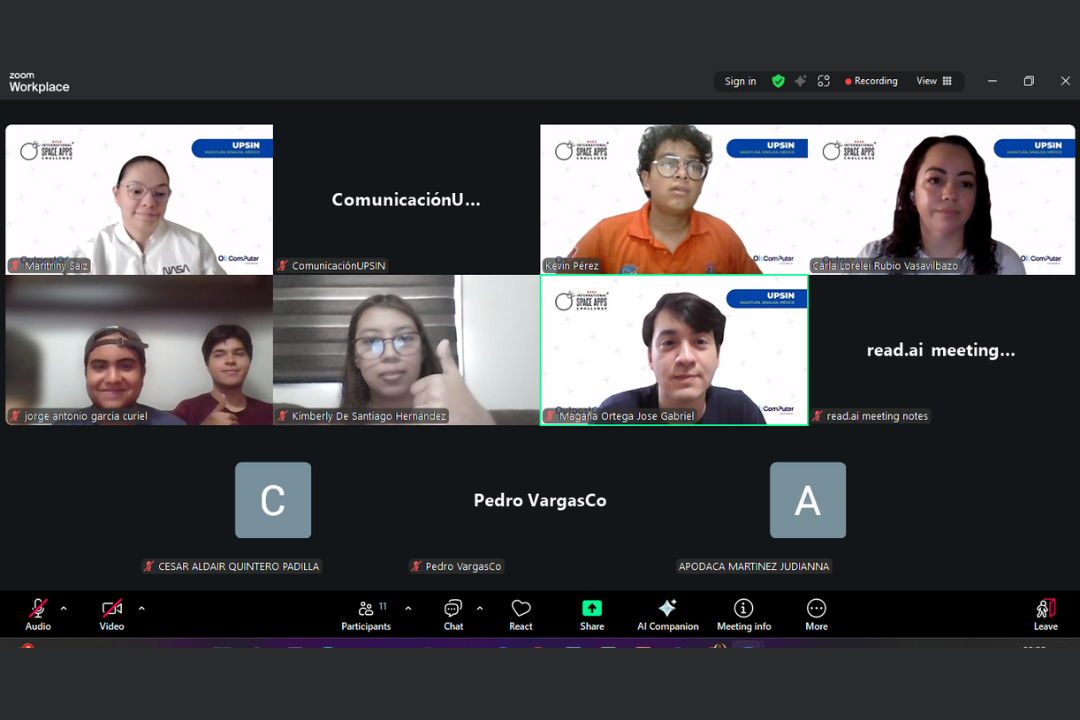Image resolution: width=1080 pixels, height=720 pixels.
Task: Select Kimberly De Santiago Hernandez's video tile
Action: point(406,350)
